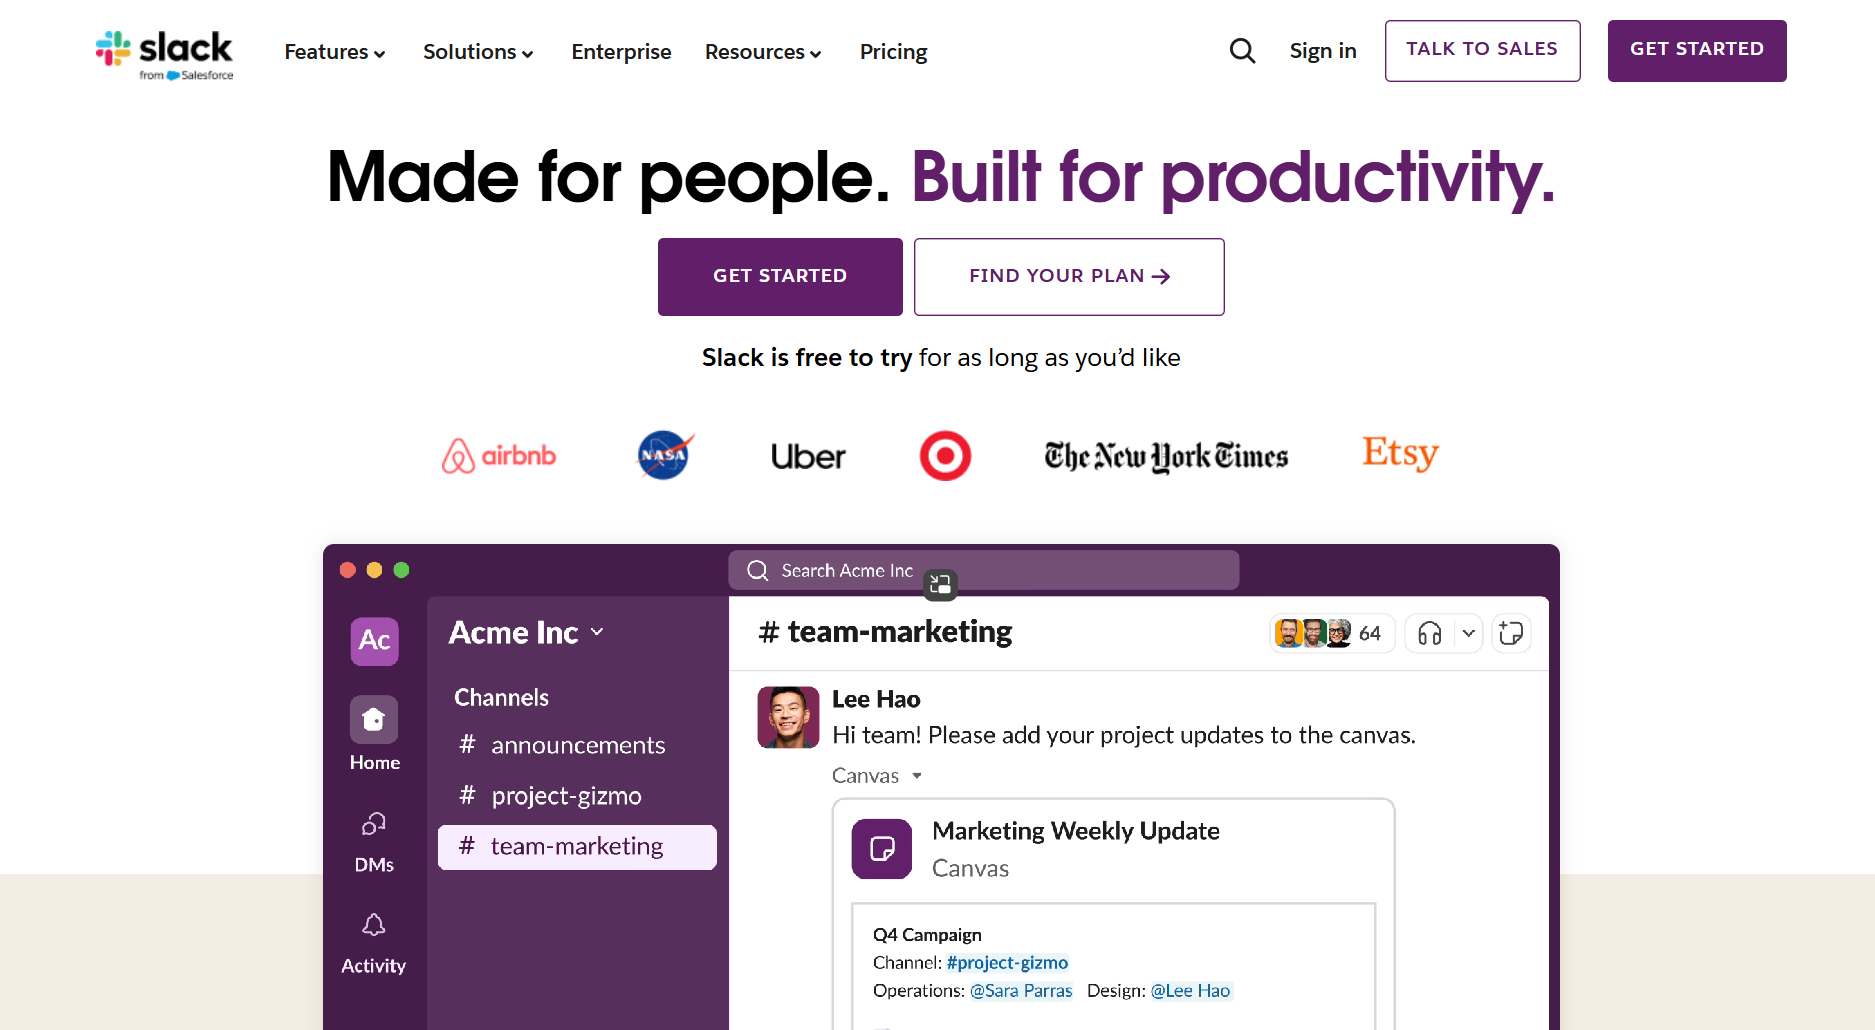Open search via the magnifier in site navigation
The height and width of the screenshot is (1030, 1875).
click(x=1242, y=50)
